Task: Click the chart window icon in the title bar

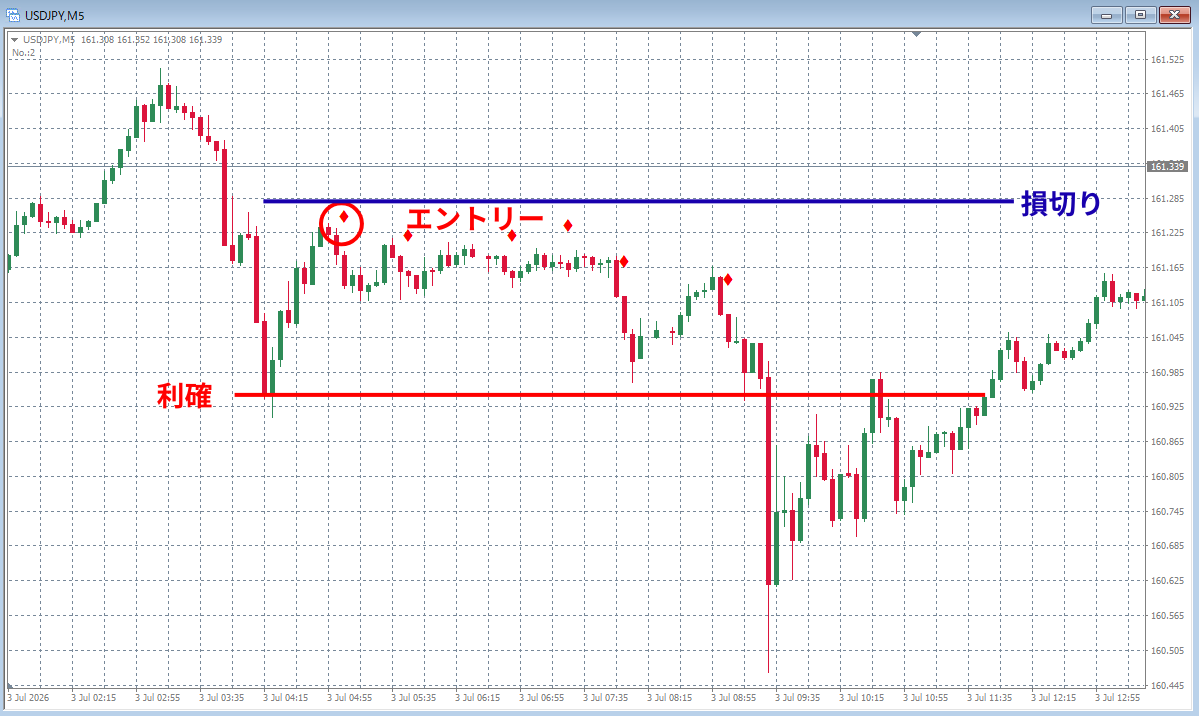Action: 13,15
